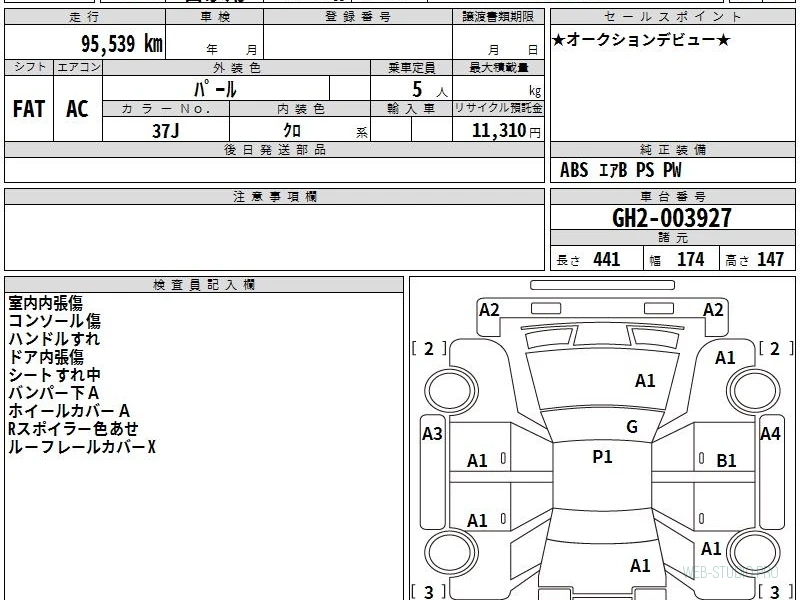Select the inspector note バンパー下A
Image resolution: width=800 pixels, height=600 pixels.
[x=54, y=393]
